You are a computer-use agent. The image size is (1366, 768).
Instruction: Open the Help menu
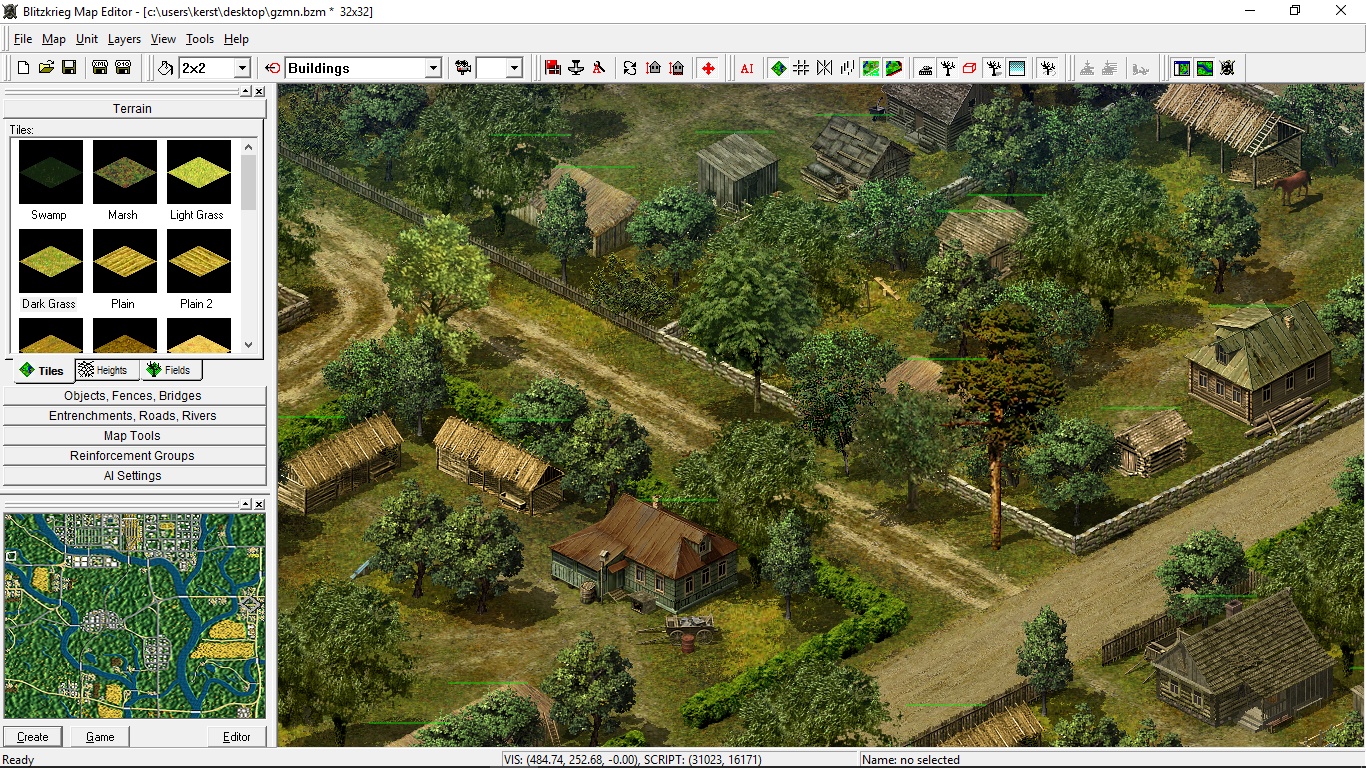[236, 39]
